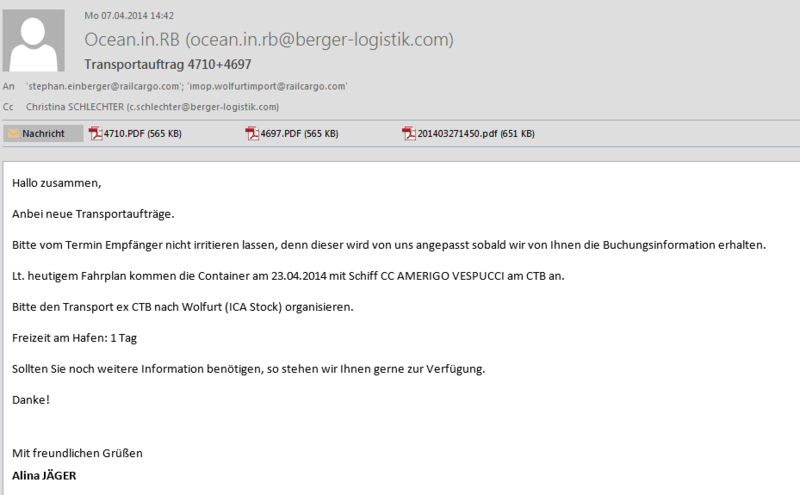Click the 'An' recipients label

pyautogui.click(x=9, y=86)
